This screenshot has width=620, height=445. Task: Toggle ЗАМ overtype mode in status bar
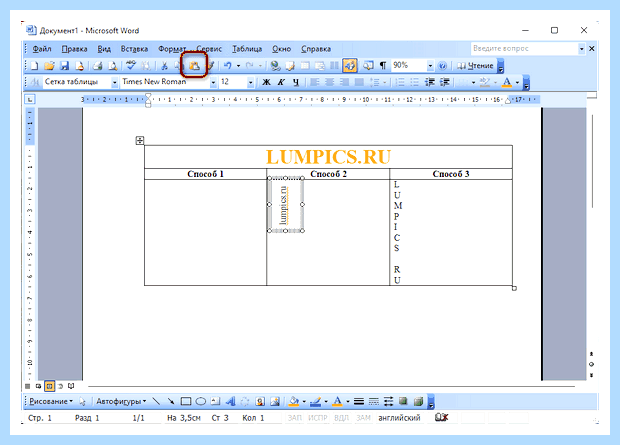[x=363, y=418]
